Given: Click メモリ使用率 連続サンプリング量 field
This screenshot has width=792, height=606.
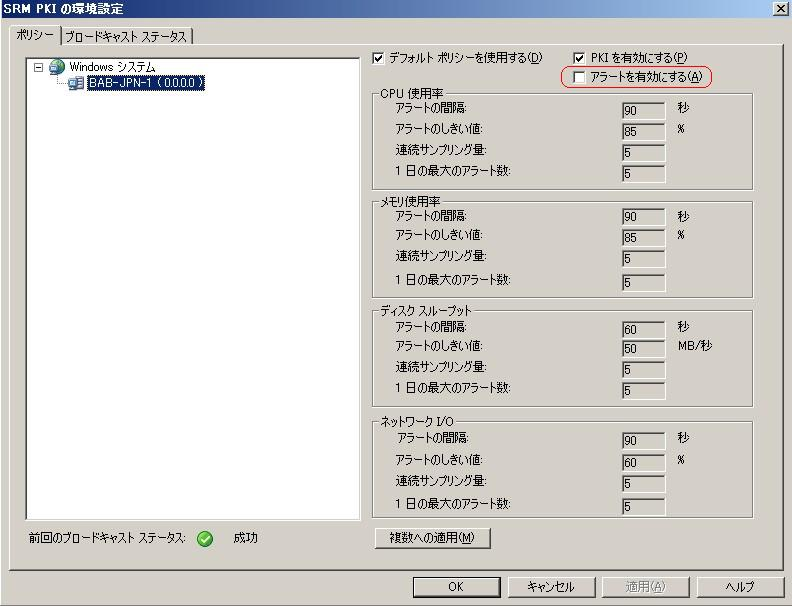Looking at the screenshot, I should [x=644, y=259].
